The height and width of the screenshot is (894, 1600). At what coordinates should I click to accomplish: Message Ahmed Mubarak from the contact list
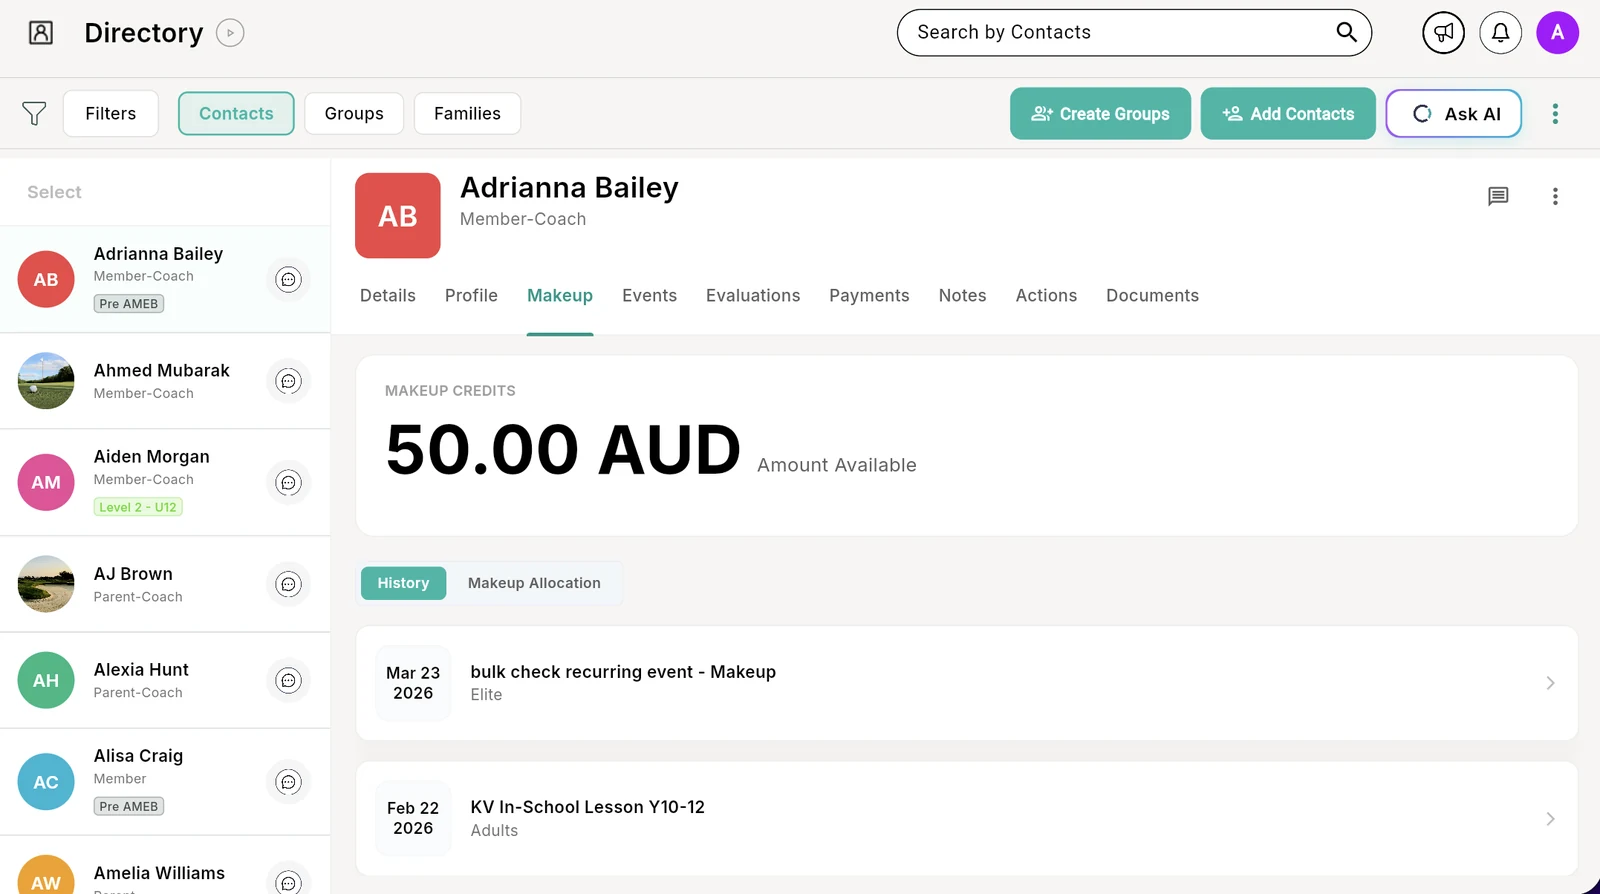tap(288, 381)
